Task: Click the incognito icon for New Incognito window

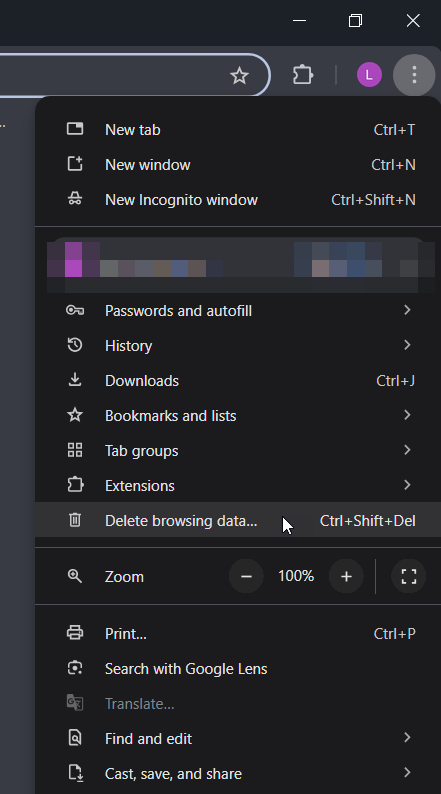Action: coord(75,199)
